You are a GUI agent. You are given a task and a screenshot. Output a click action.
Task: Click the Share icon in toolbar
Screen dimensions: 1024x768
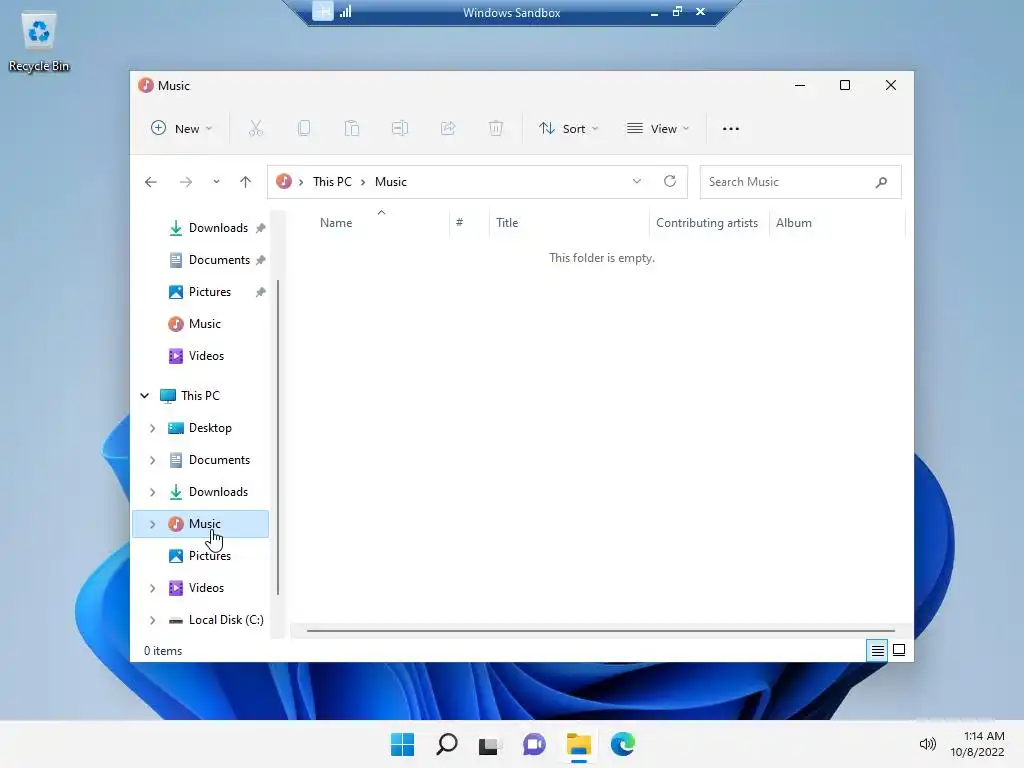click(x=448, y=129)
